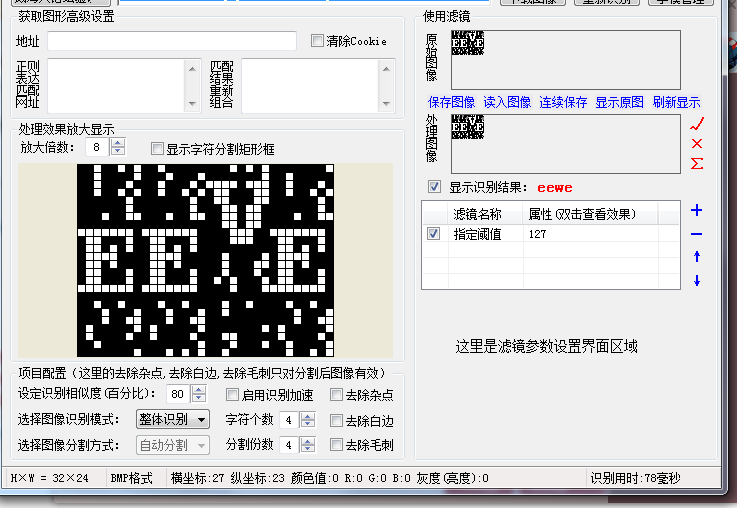This screenshot has height=508, width=737.
Task: Click the 字符个数 value field
Action: tap(290, 420)
